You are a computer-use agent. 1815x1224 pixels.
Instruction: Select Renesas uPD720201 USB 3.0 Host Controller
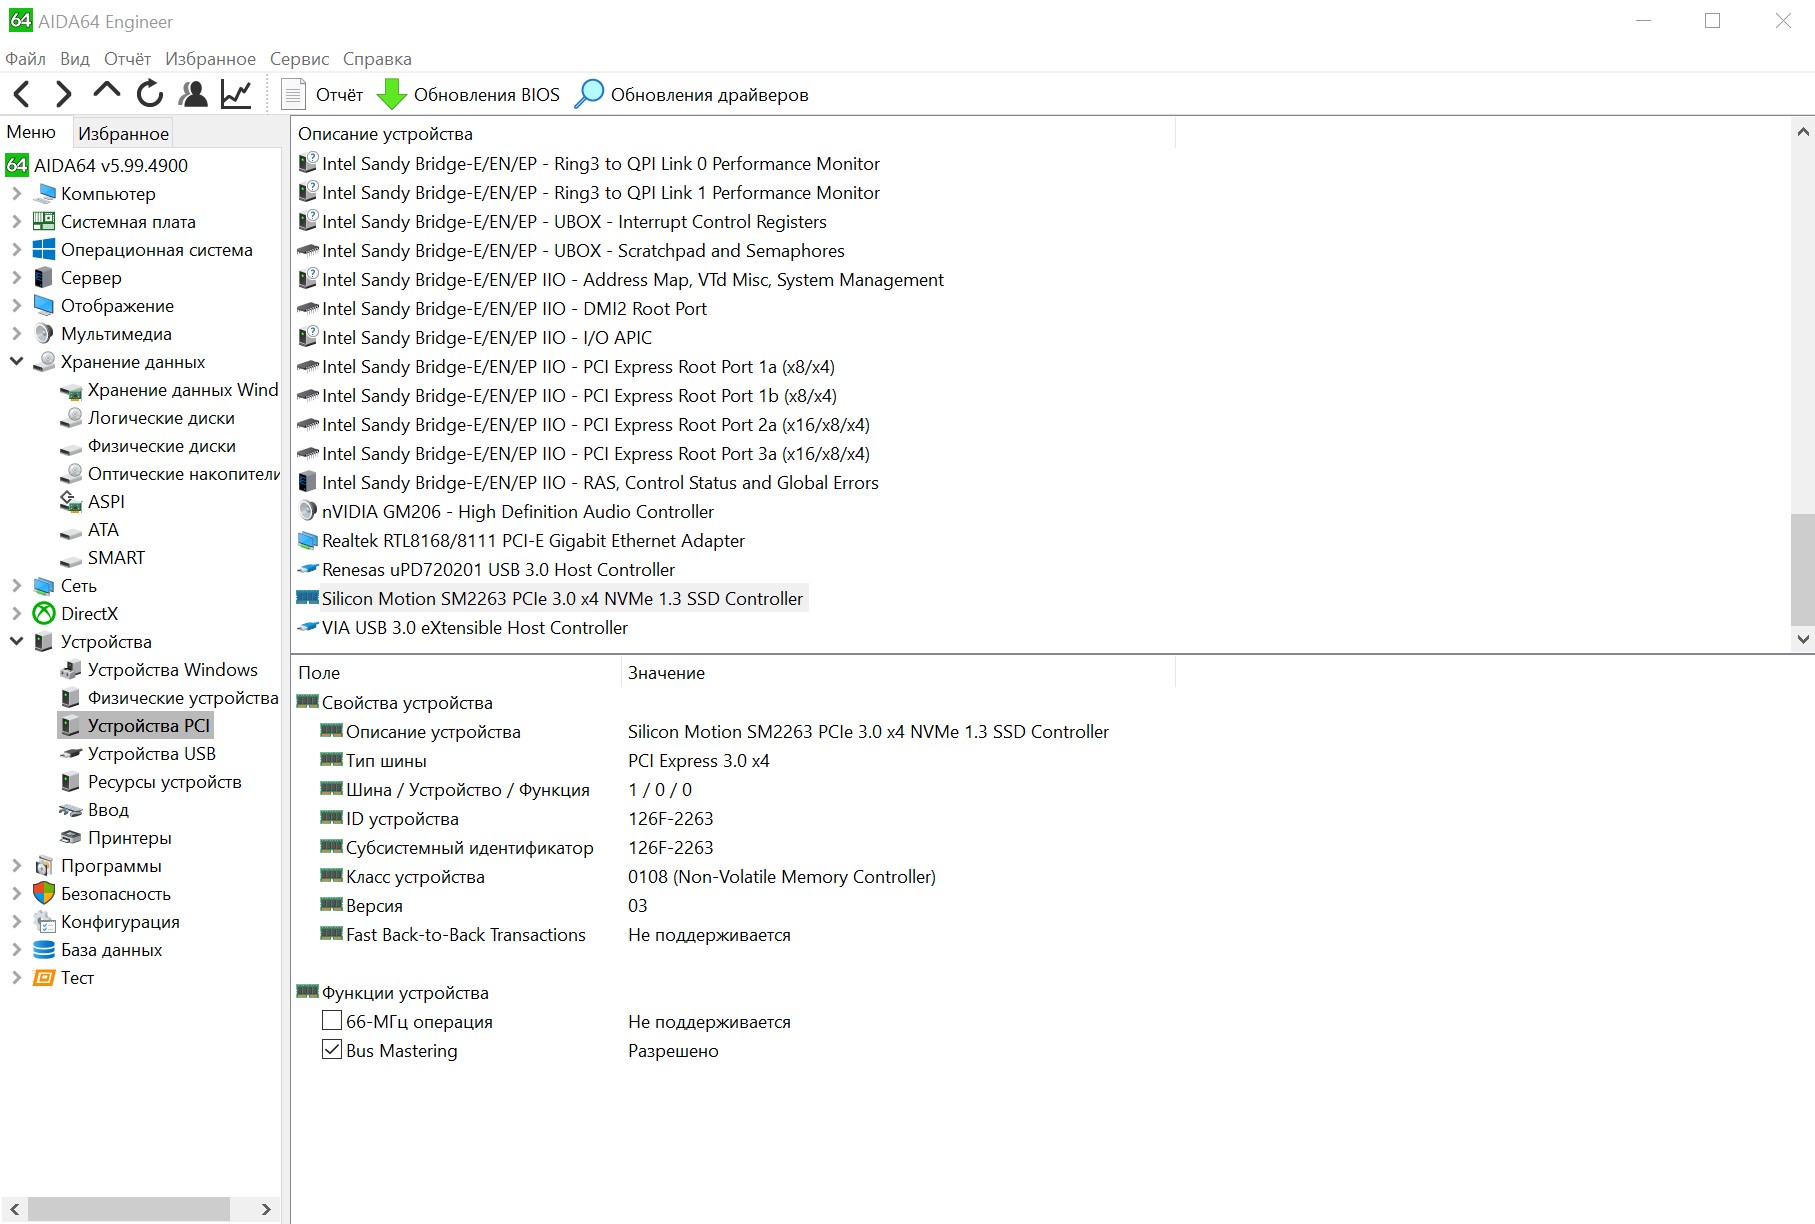tap(498, 570)
